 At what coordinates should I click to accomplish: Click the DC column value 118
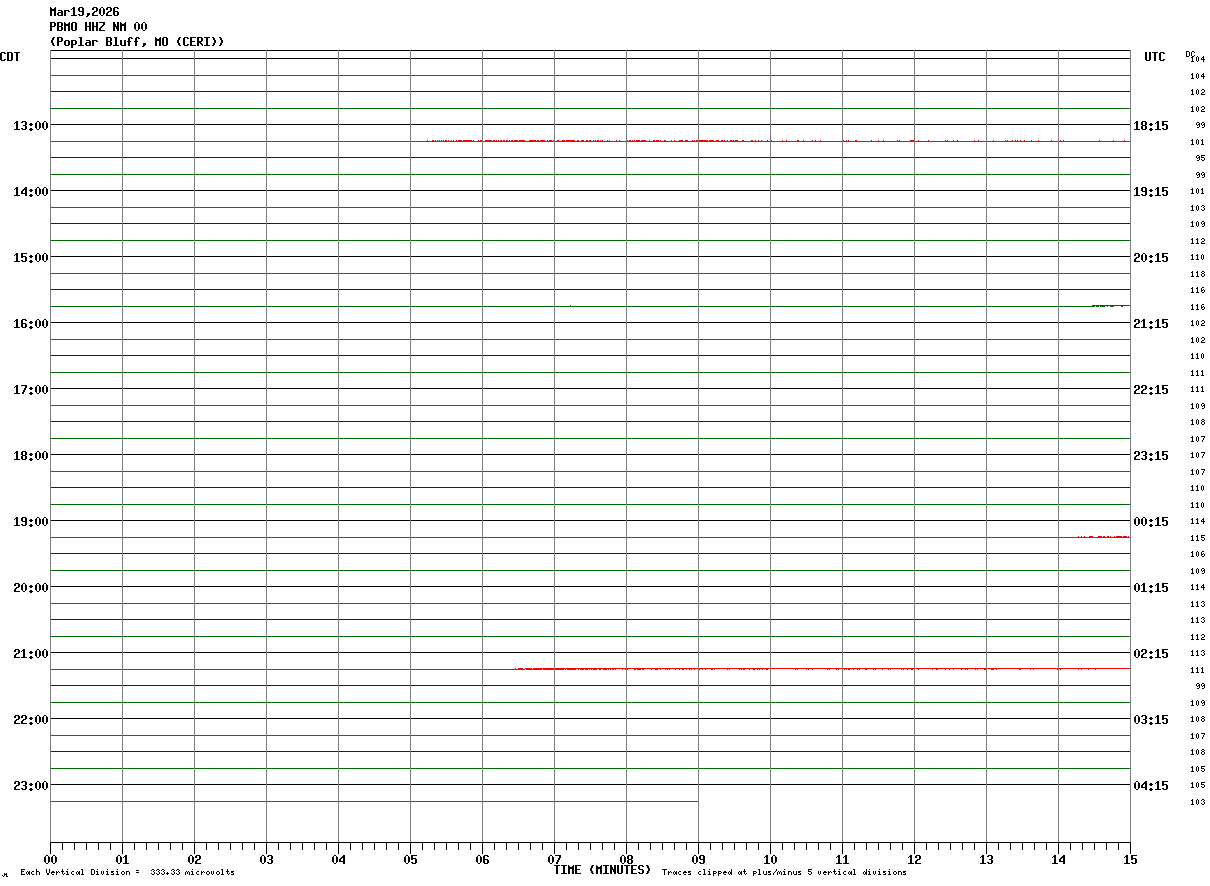(1197, 274)
